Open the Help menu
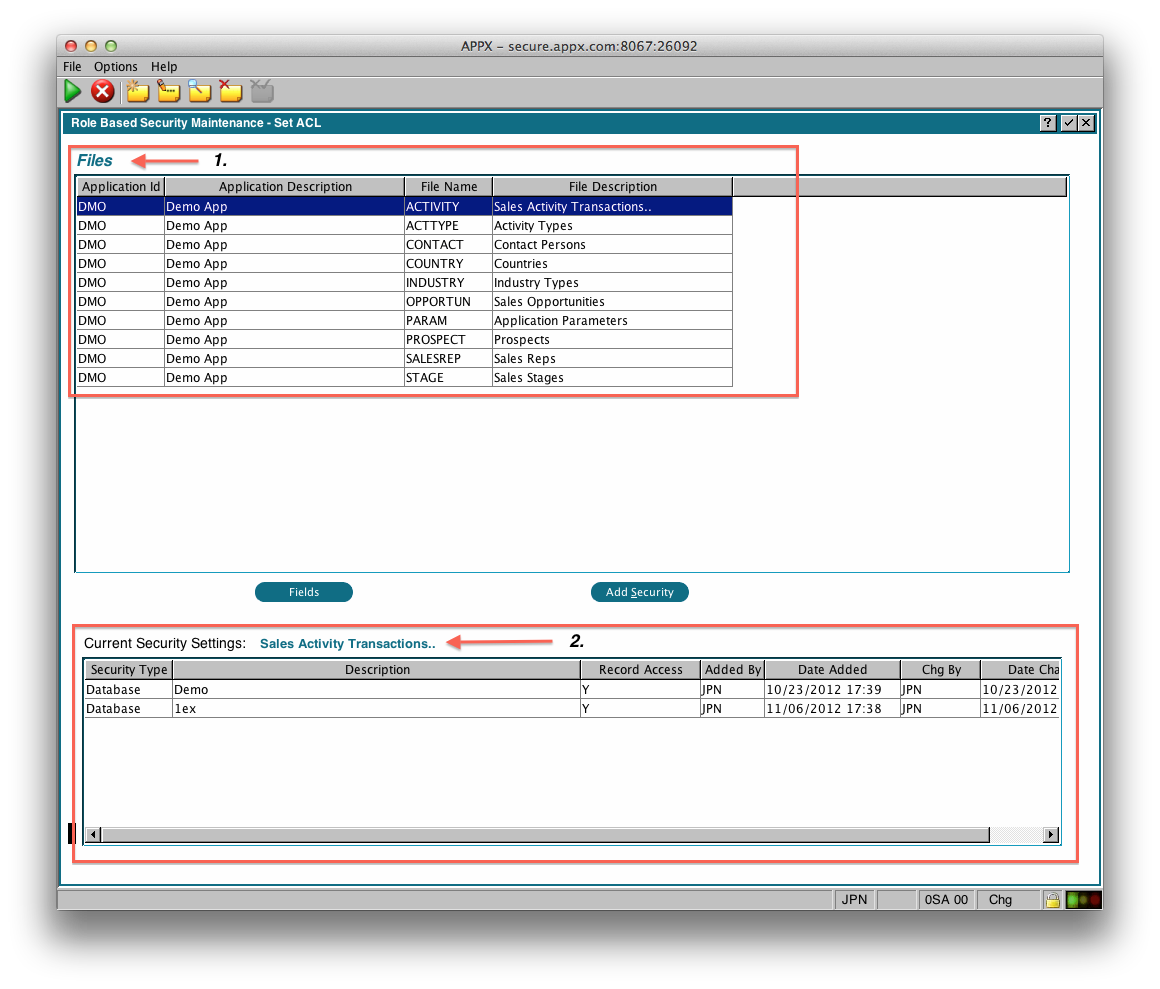The image size is (1160, 989). point(164,67)
